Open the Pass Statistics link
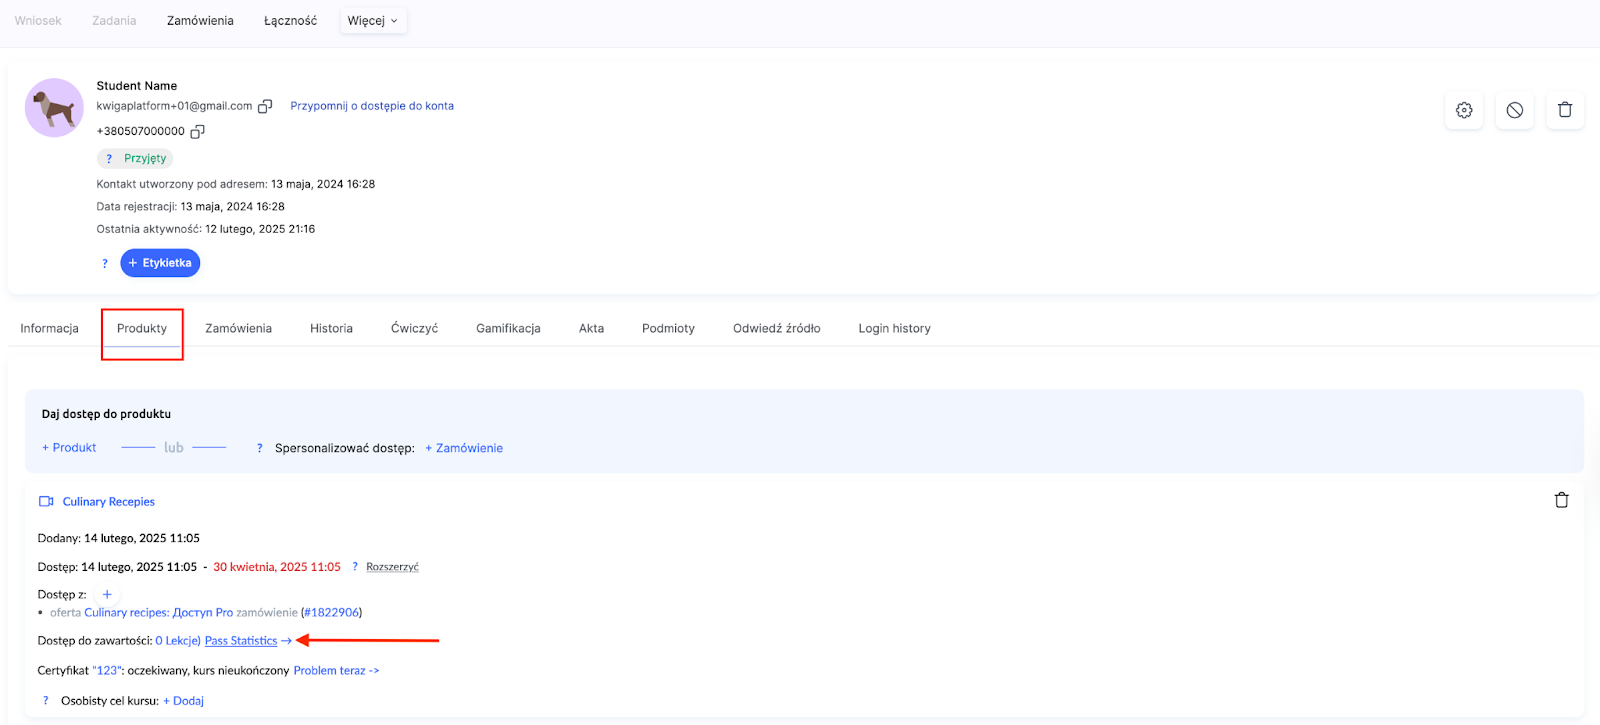 tap(241, 641)
